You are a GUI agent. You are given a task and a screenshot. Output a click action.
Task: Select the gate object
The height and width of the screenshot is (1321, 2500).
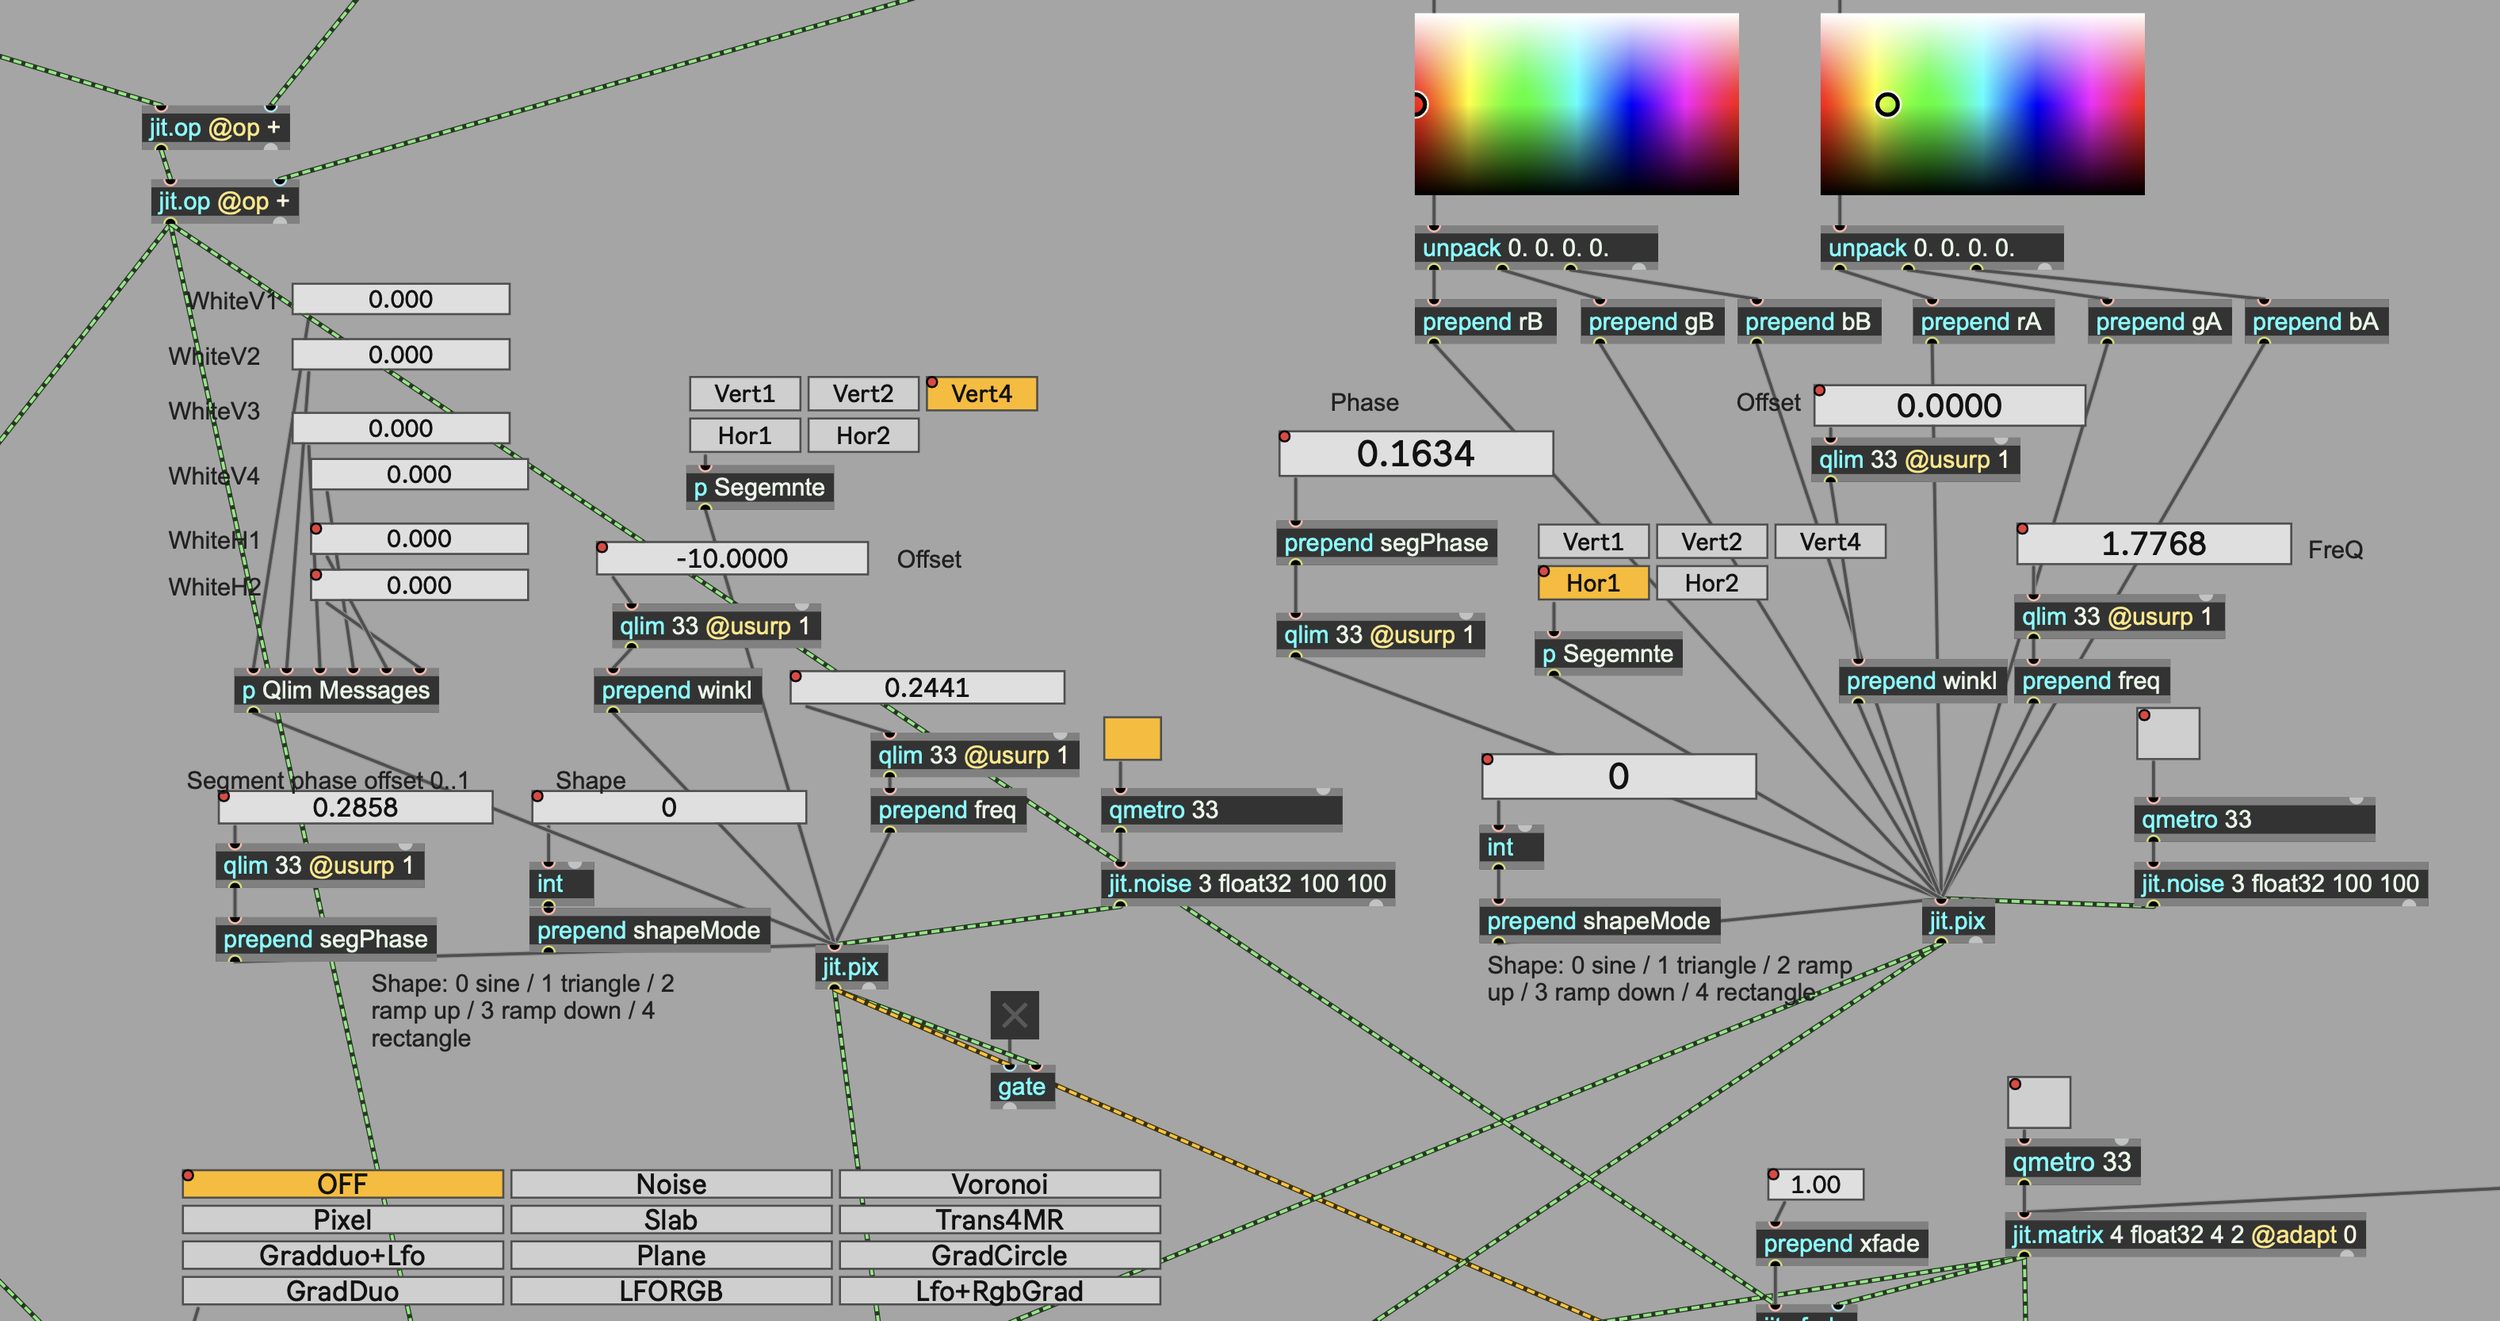pyautogui.click(x=1021, y=1087)
